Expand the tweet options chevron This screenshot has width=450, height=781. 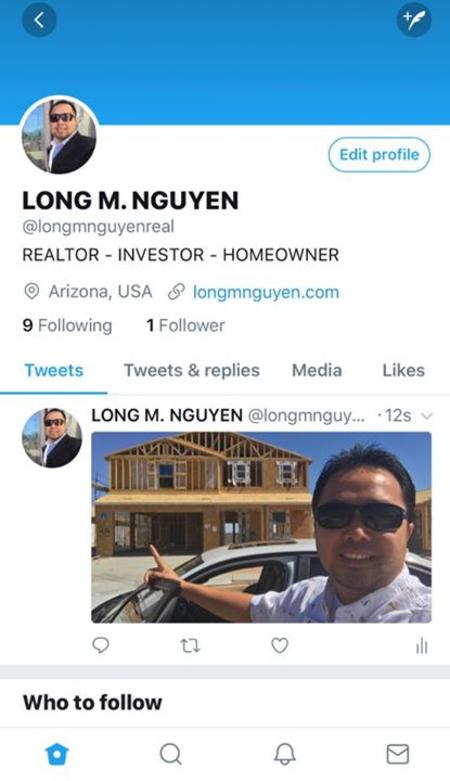coord(427,415)
